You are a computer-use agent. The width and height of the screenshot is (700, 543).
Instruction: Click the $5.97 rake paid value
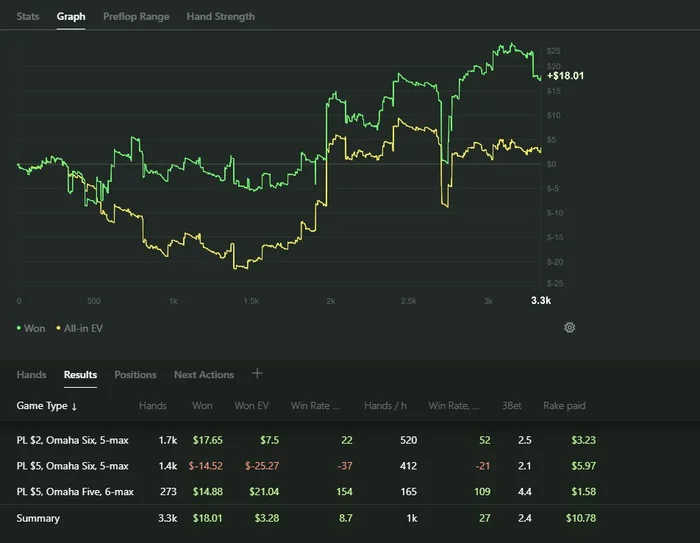[583, 466]
